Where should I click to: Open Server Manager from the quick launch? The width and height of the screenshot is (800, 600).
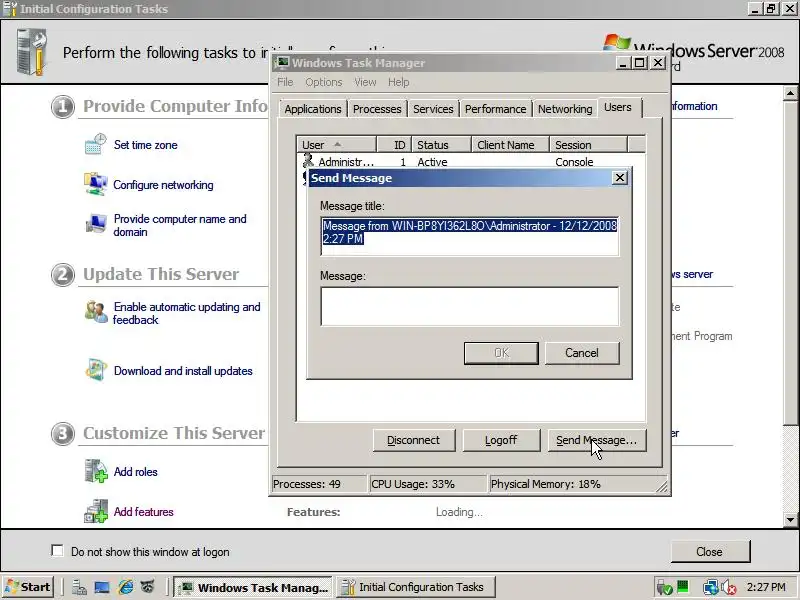coord(79,587)
